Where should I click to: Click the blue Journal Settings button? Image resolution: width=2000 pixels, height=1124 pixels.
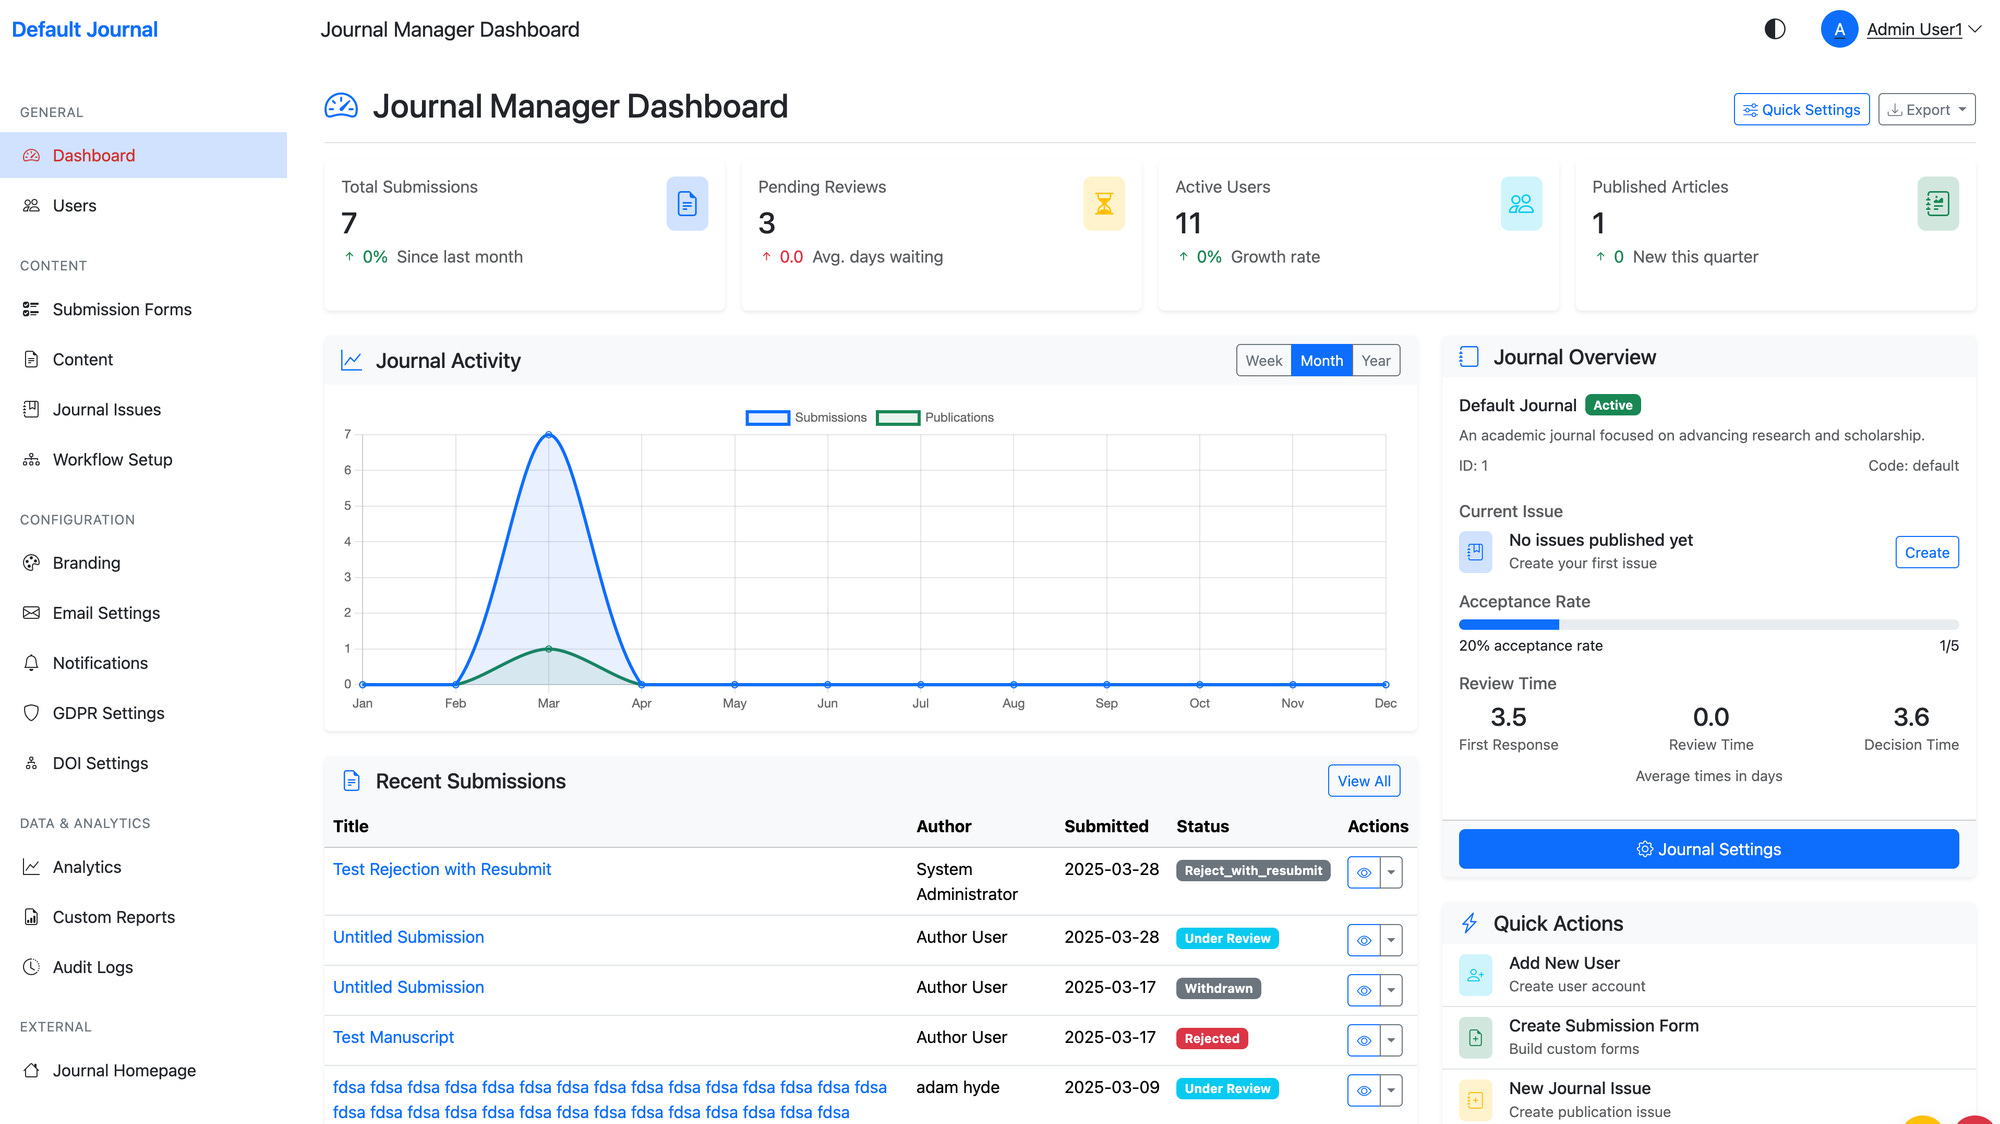[x=1708, y=849]
